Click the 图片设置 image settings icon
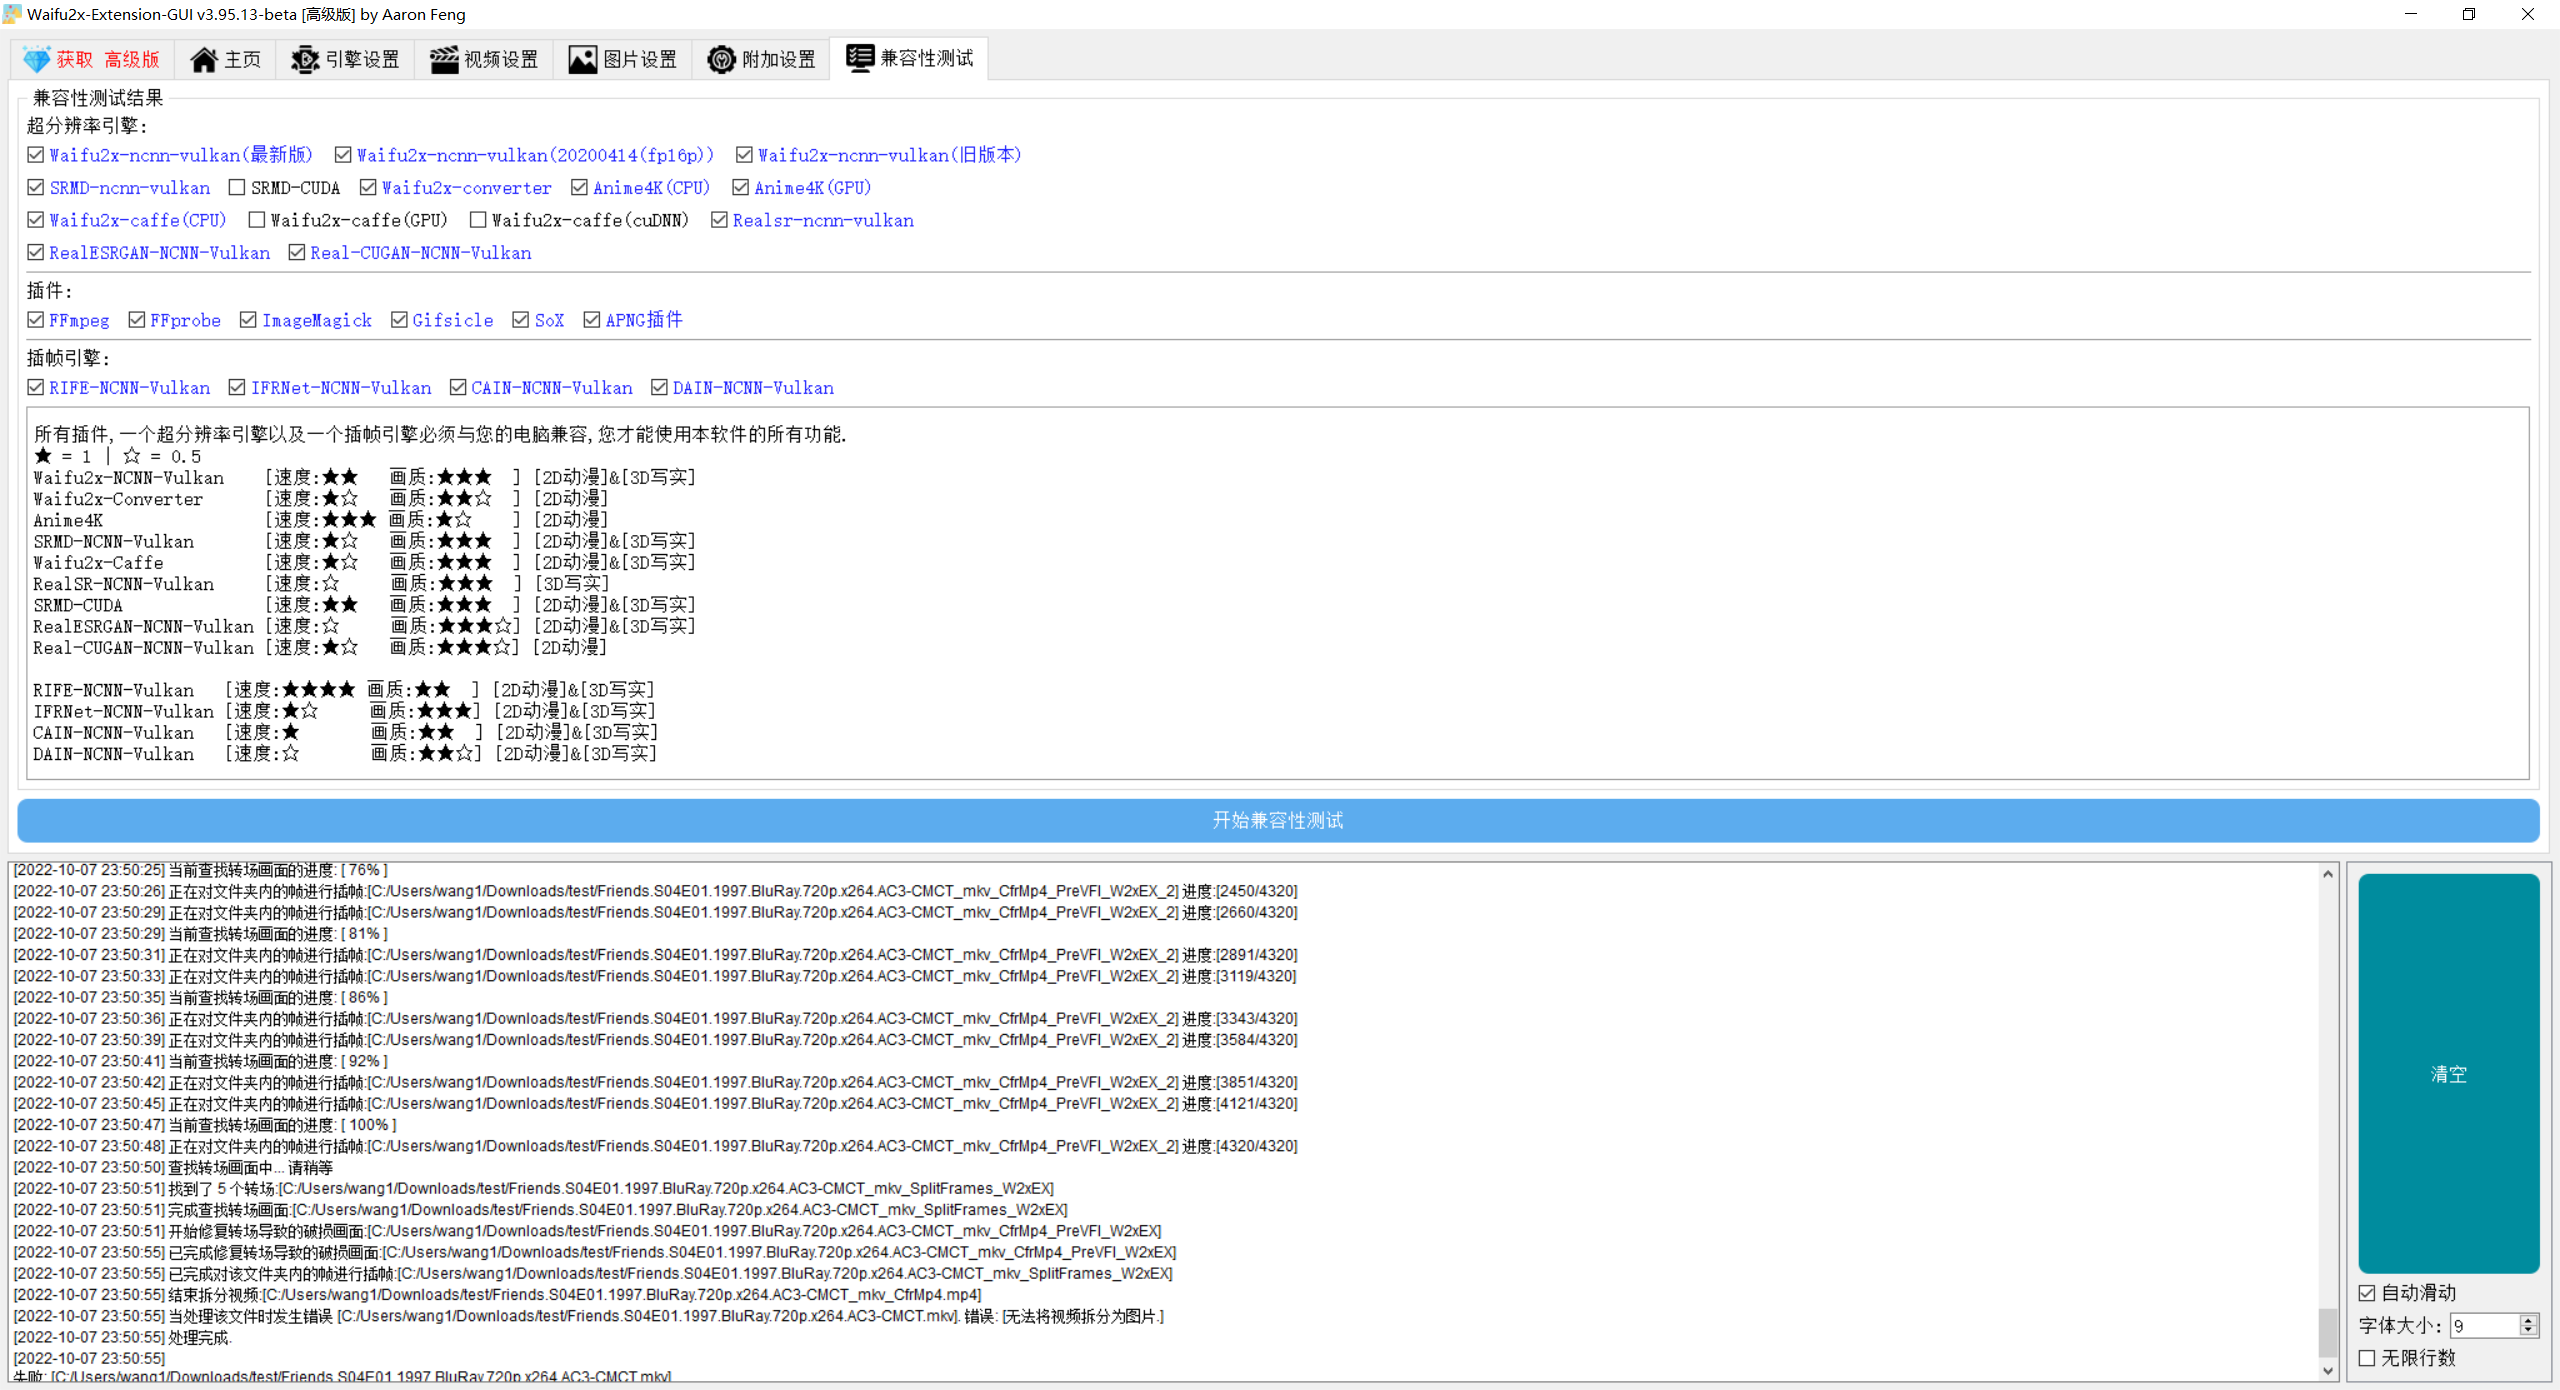Image resolution: width=2560 pixels, height=1390 pixels. (x=583, y=59)
